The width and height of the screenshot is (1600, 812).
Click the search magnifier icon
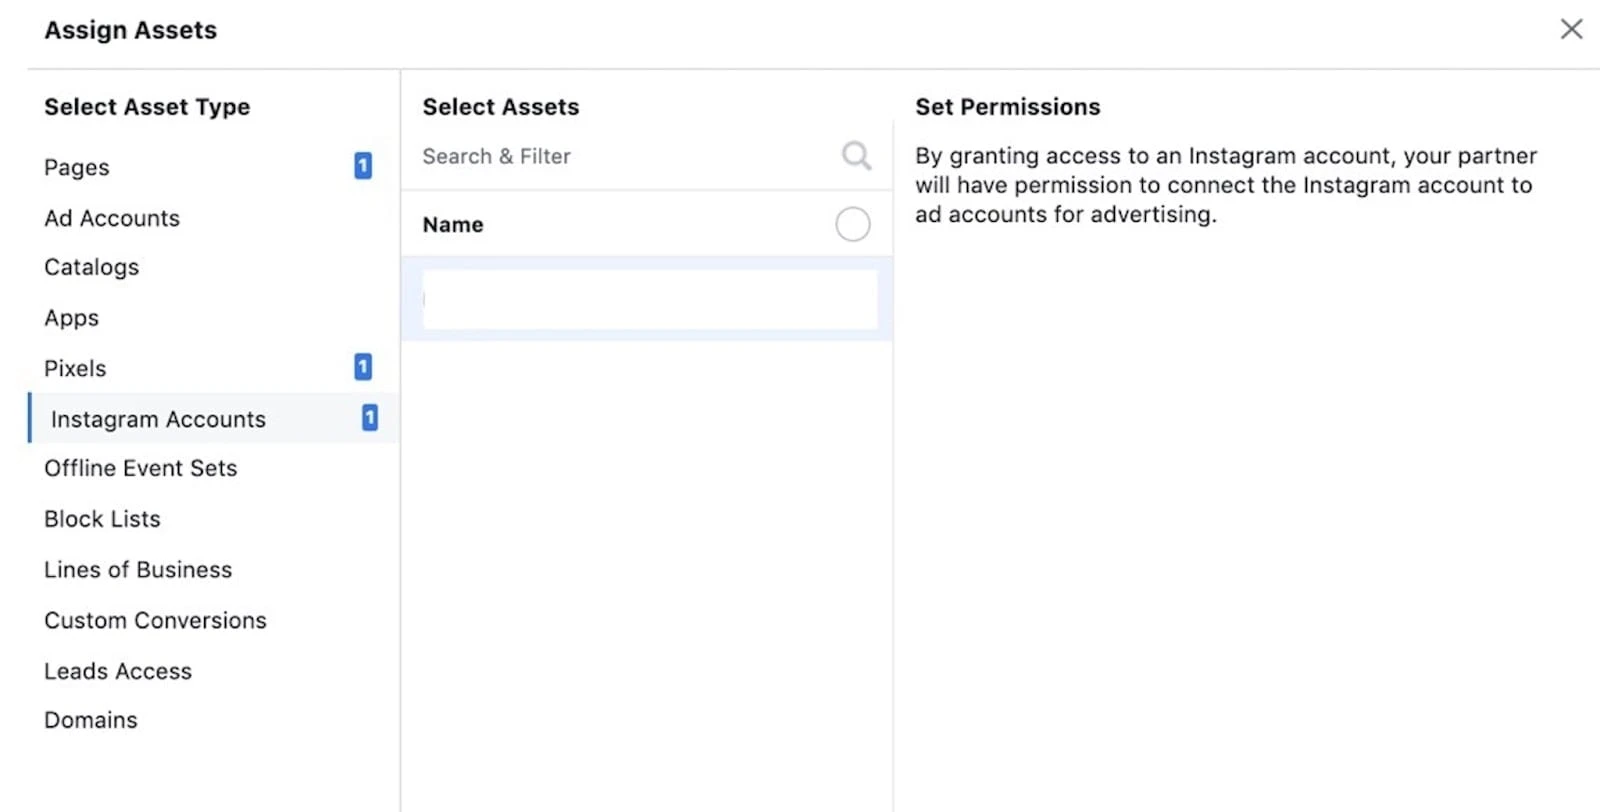(856, 156)
